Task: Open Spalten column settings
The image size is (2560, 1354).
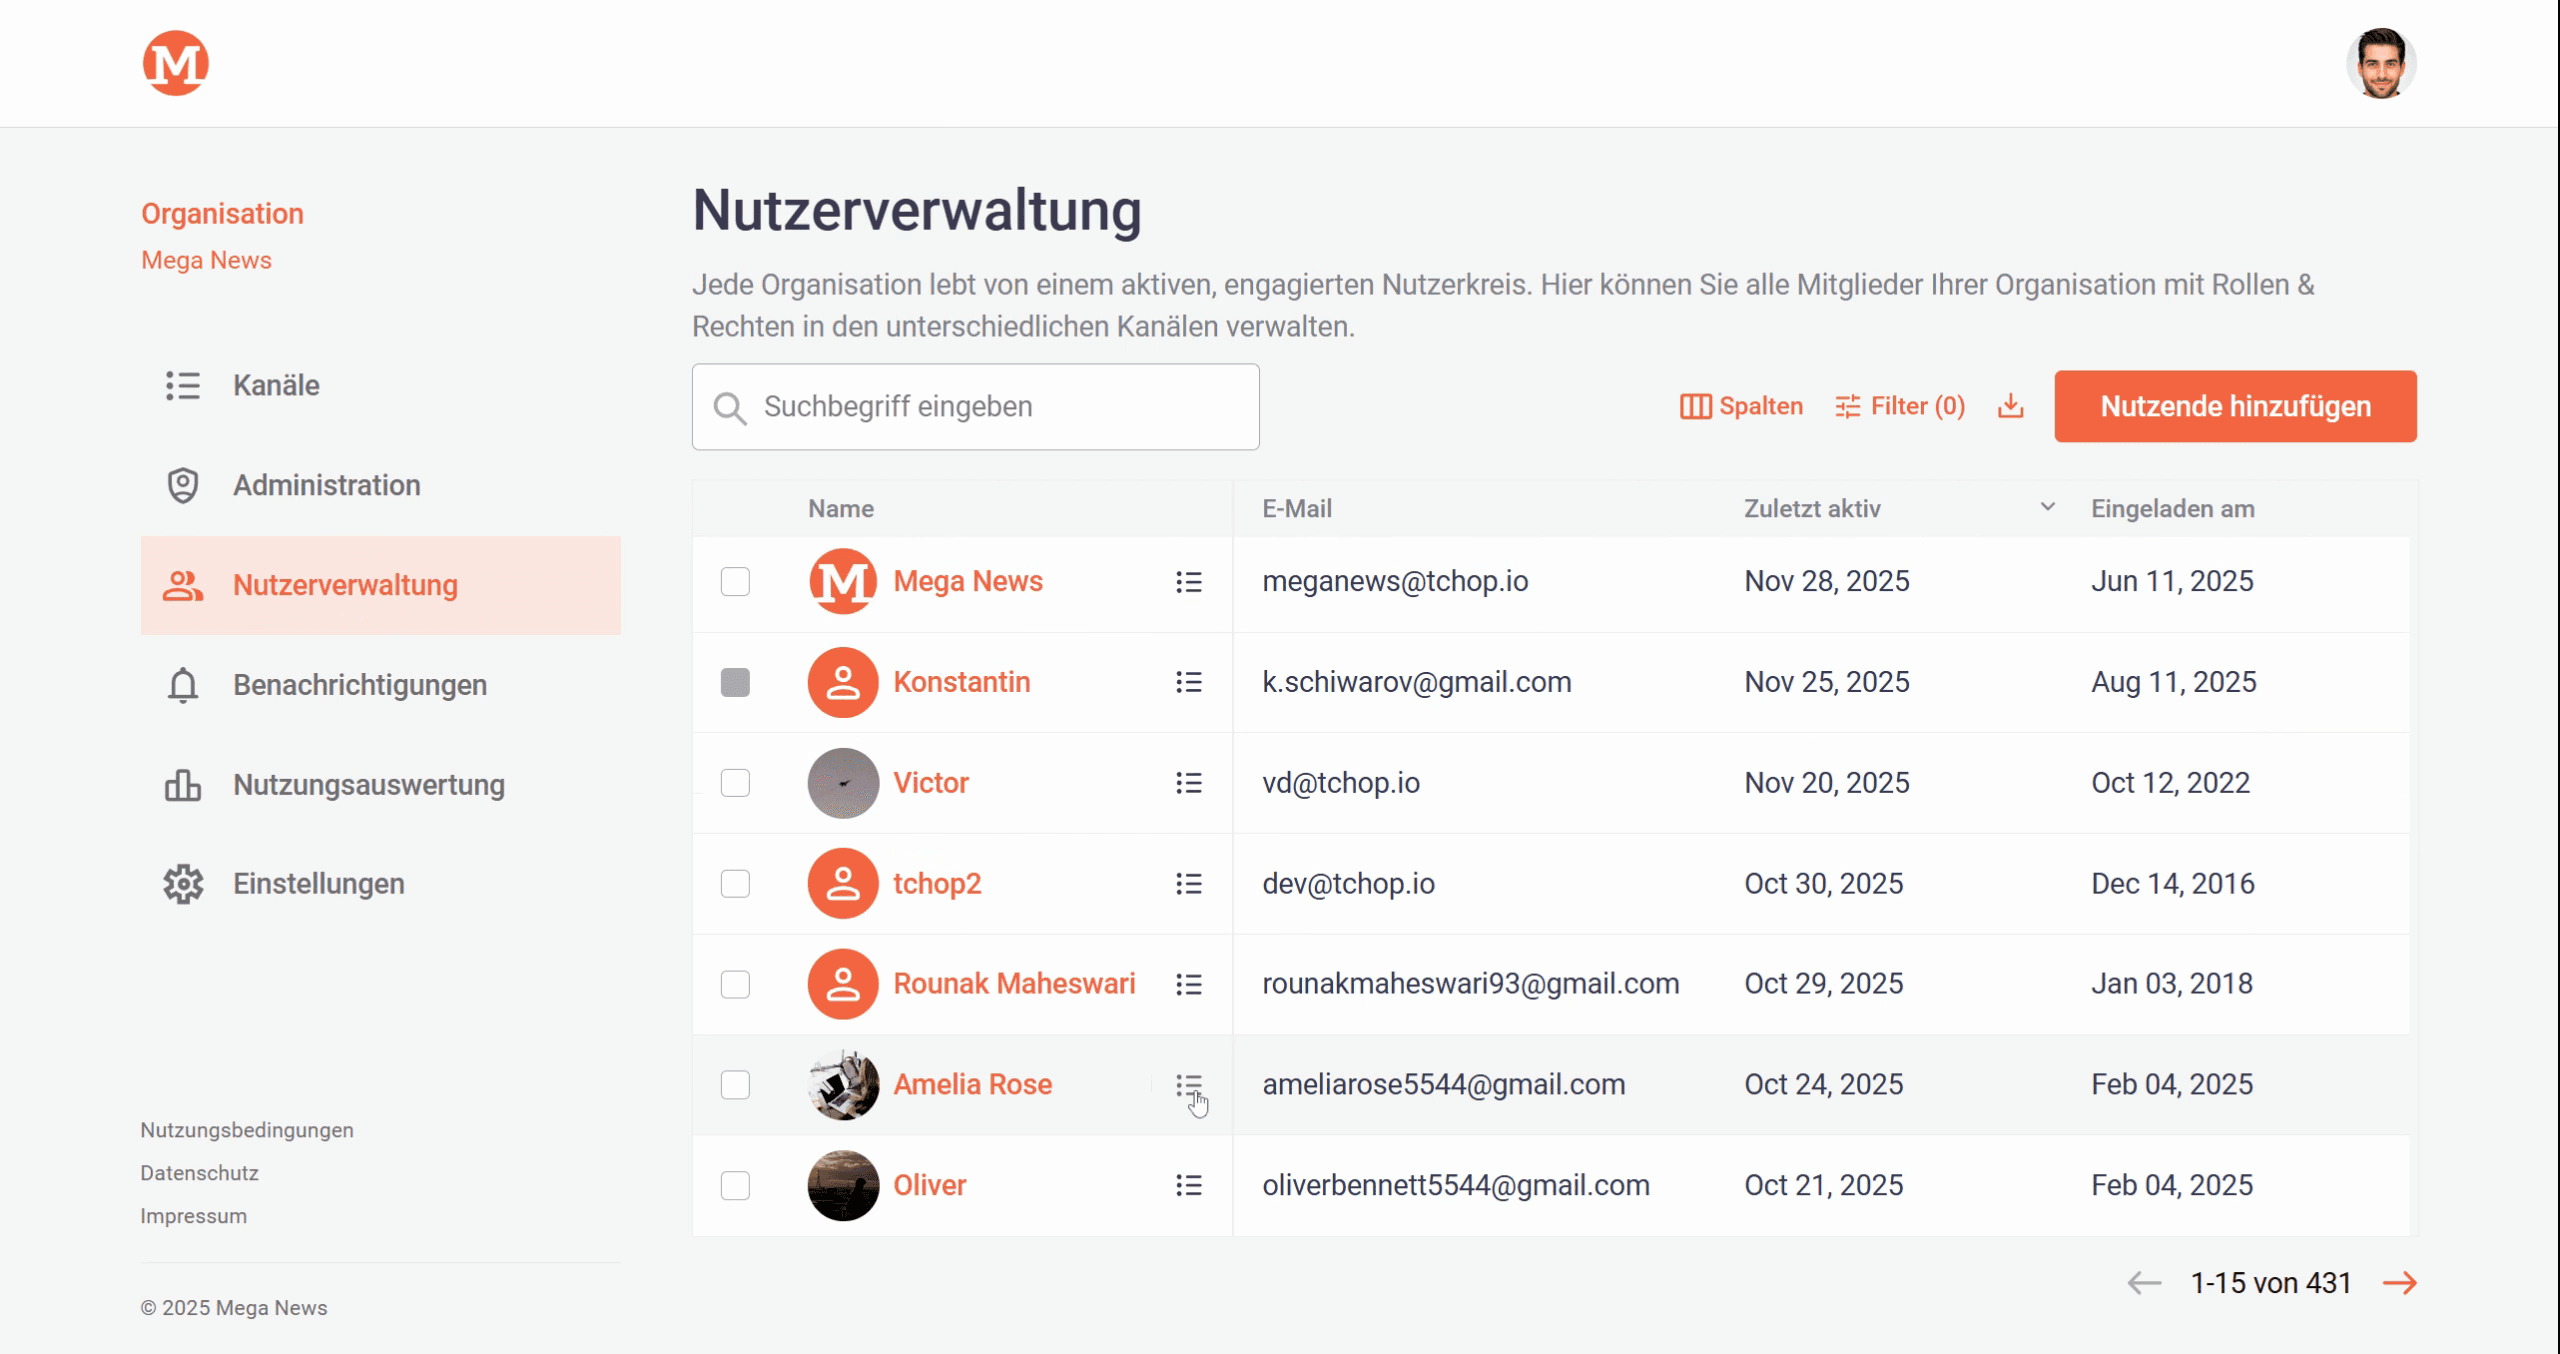Action: (1741, 406)
